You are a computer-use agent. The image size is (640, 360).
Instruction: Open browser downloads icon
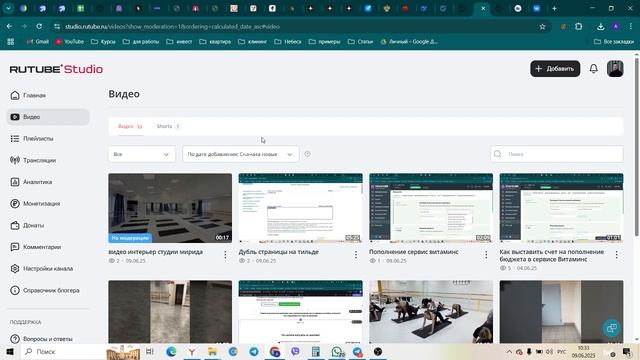pos(600,27)
